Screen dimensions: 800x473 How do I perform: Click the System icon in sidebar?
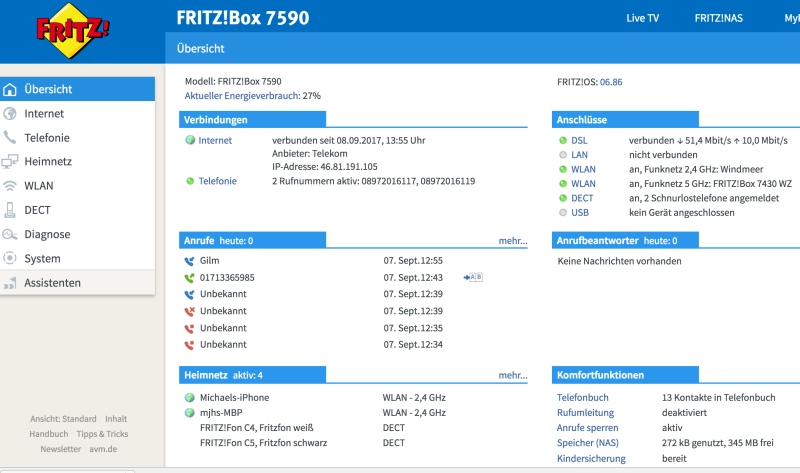(10, 258)
